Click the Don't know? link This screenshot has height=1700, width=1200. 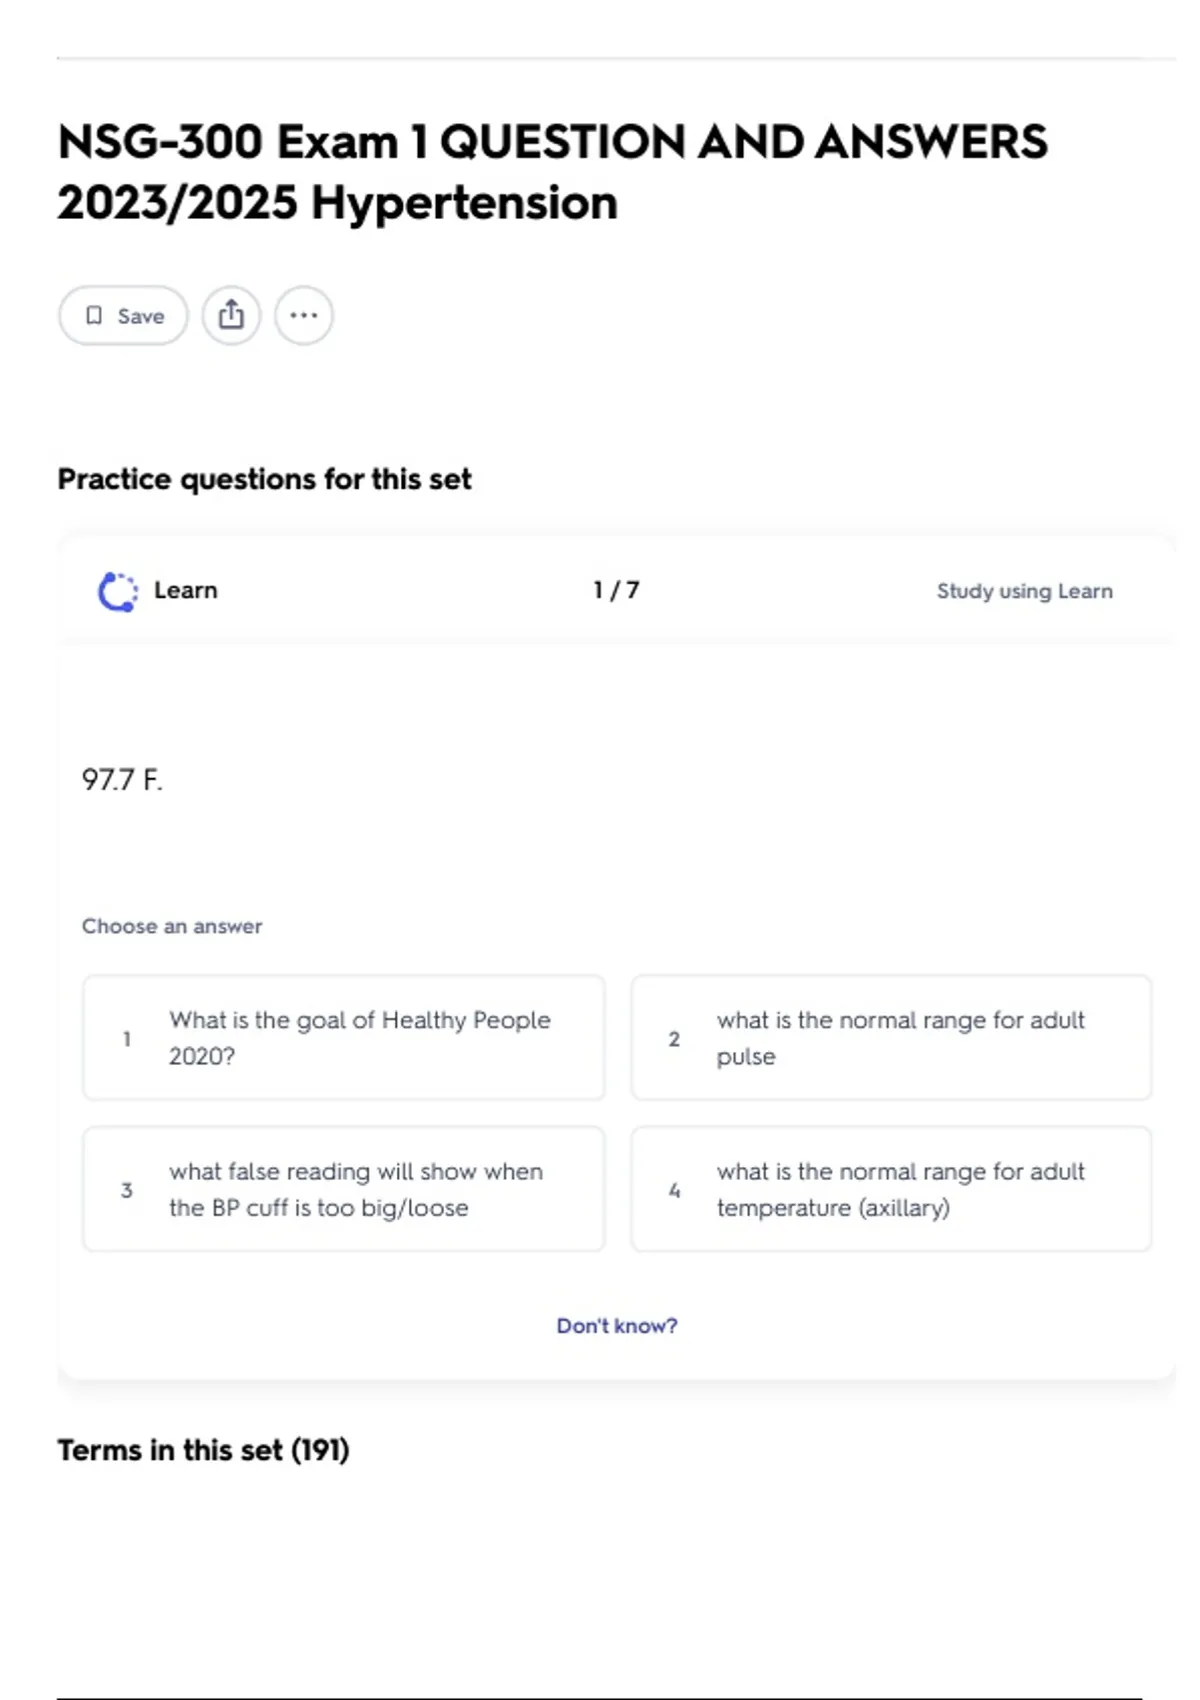[616, 1326]
